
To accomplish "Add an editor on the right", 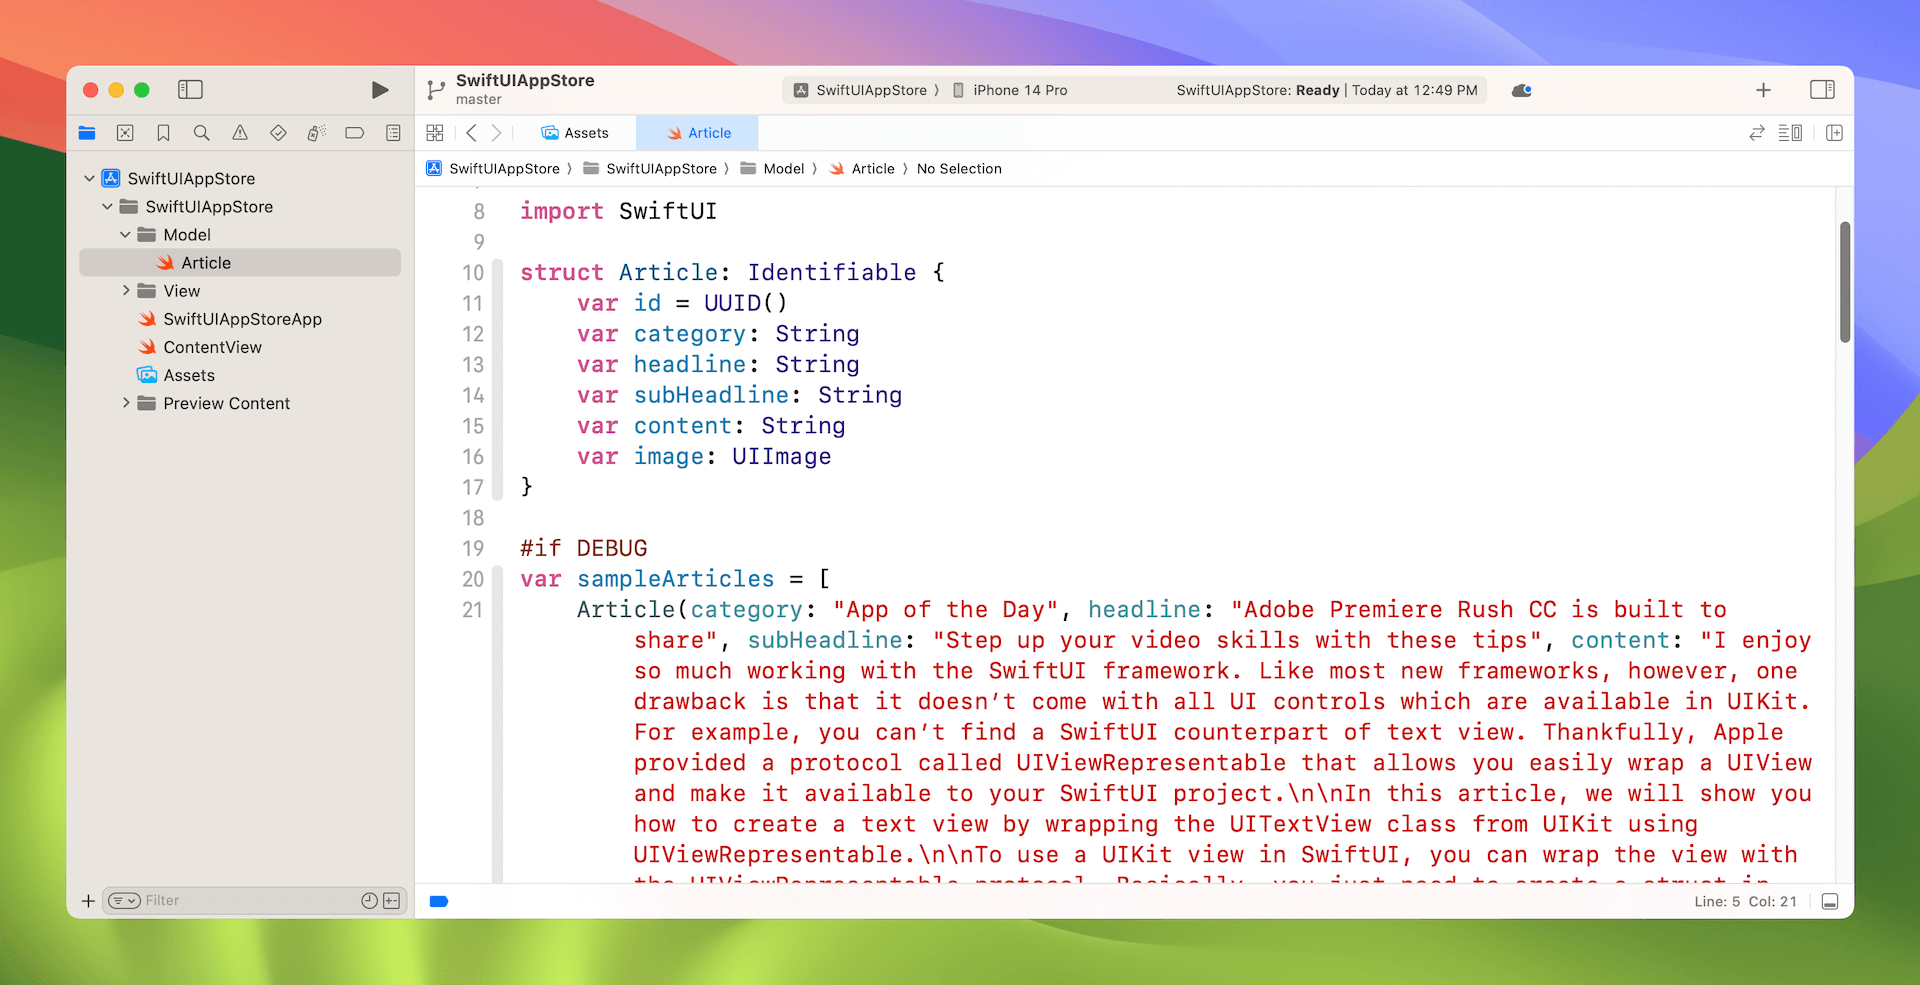I will coord(1834,133).
